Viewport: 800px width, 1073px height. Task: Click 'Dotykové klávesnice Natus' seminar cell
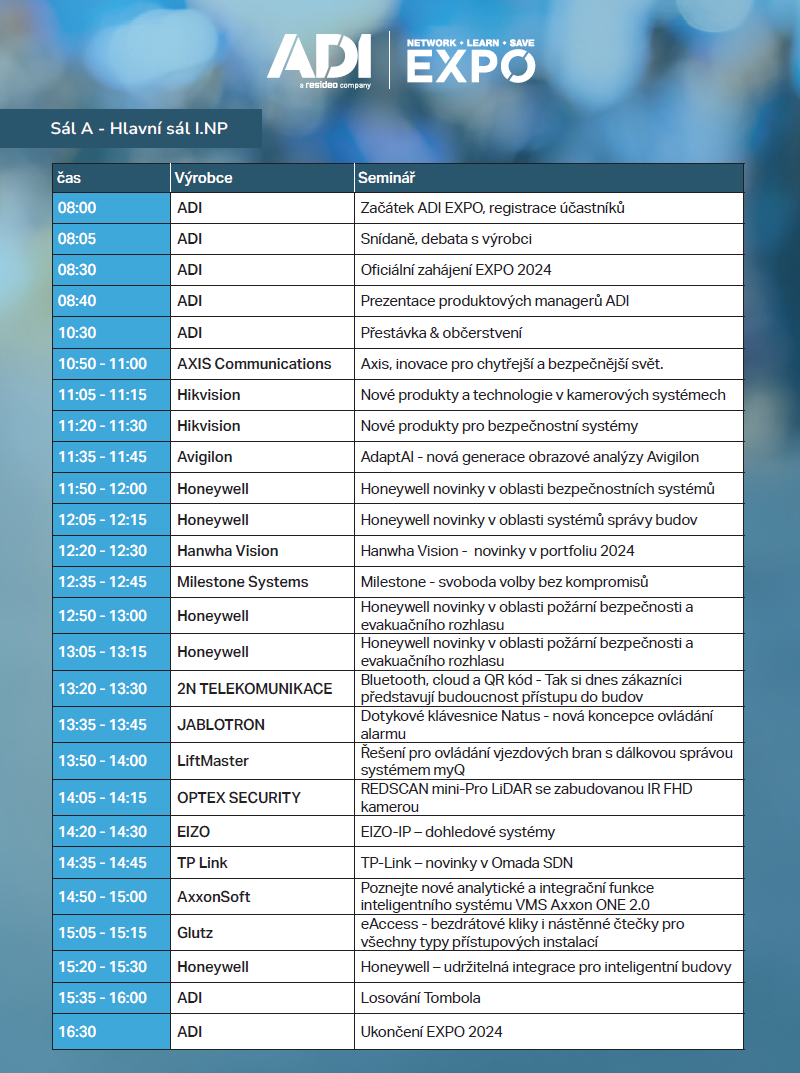(x=549, y=725)
